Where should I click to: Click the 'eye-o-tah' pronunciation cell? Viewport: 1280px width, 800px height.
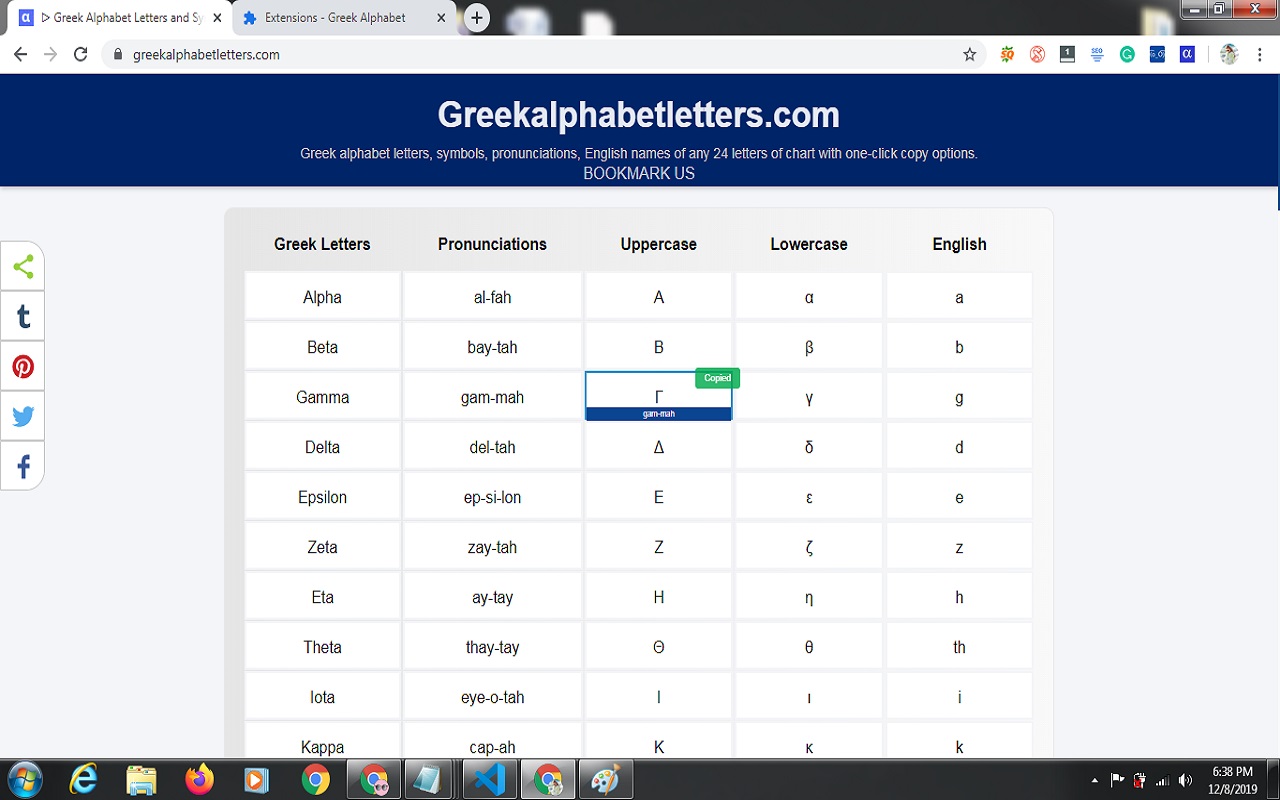pos(492,697)
